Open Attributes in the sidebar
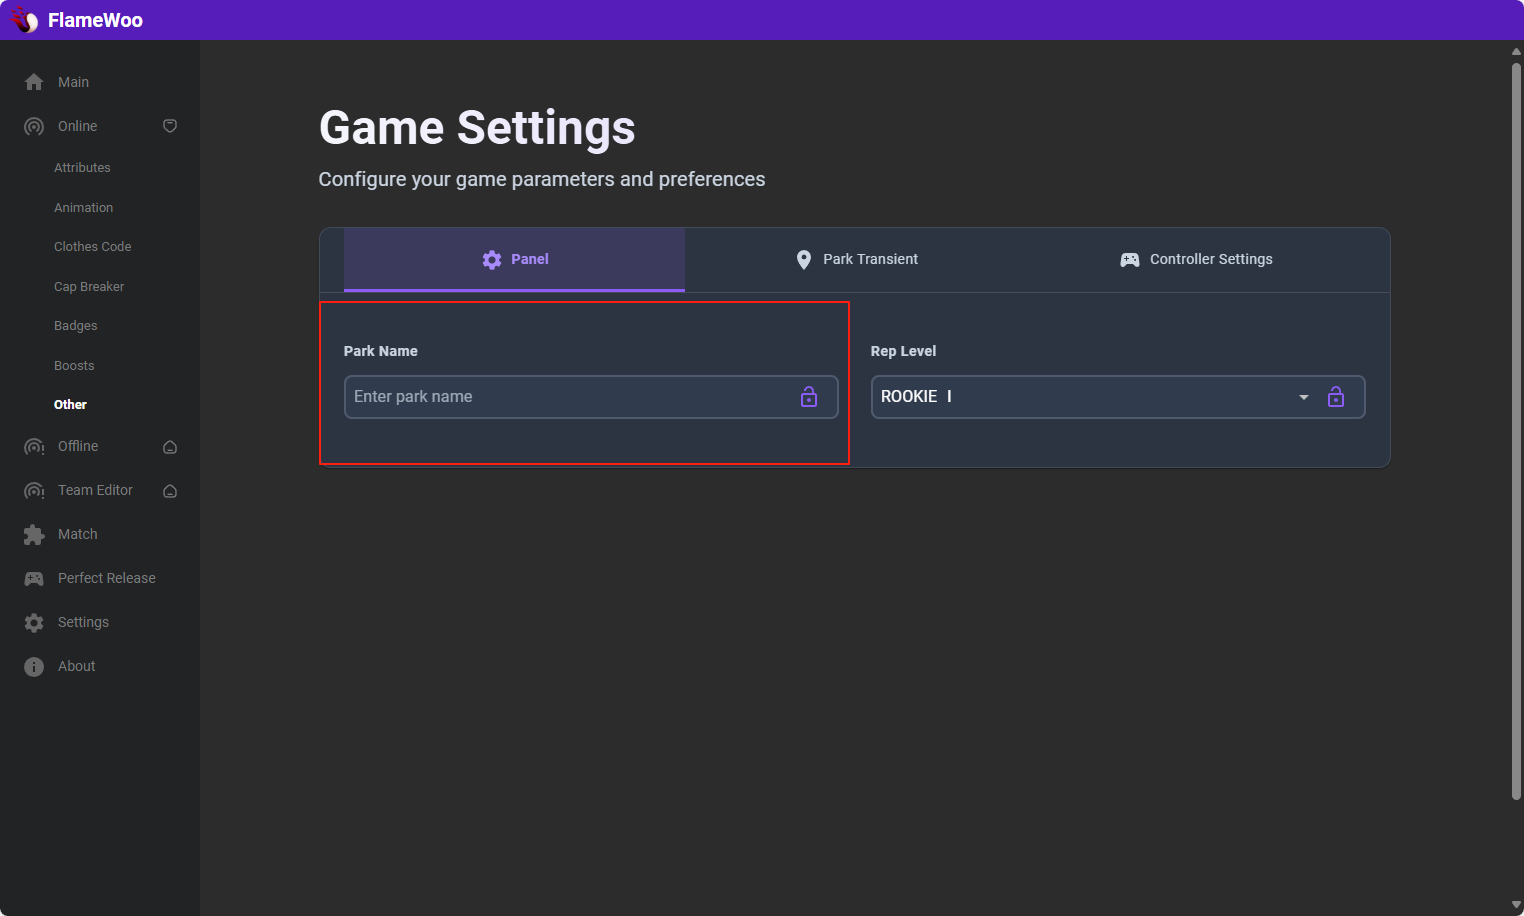Image resolution: width=1524 pixels, height=916 pixels. click(x=82, y=168)
